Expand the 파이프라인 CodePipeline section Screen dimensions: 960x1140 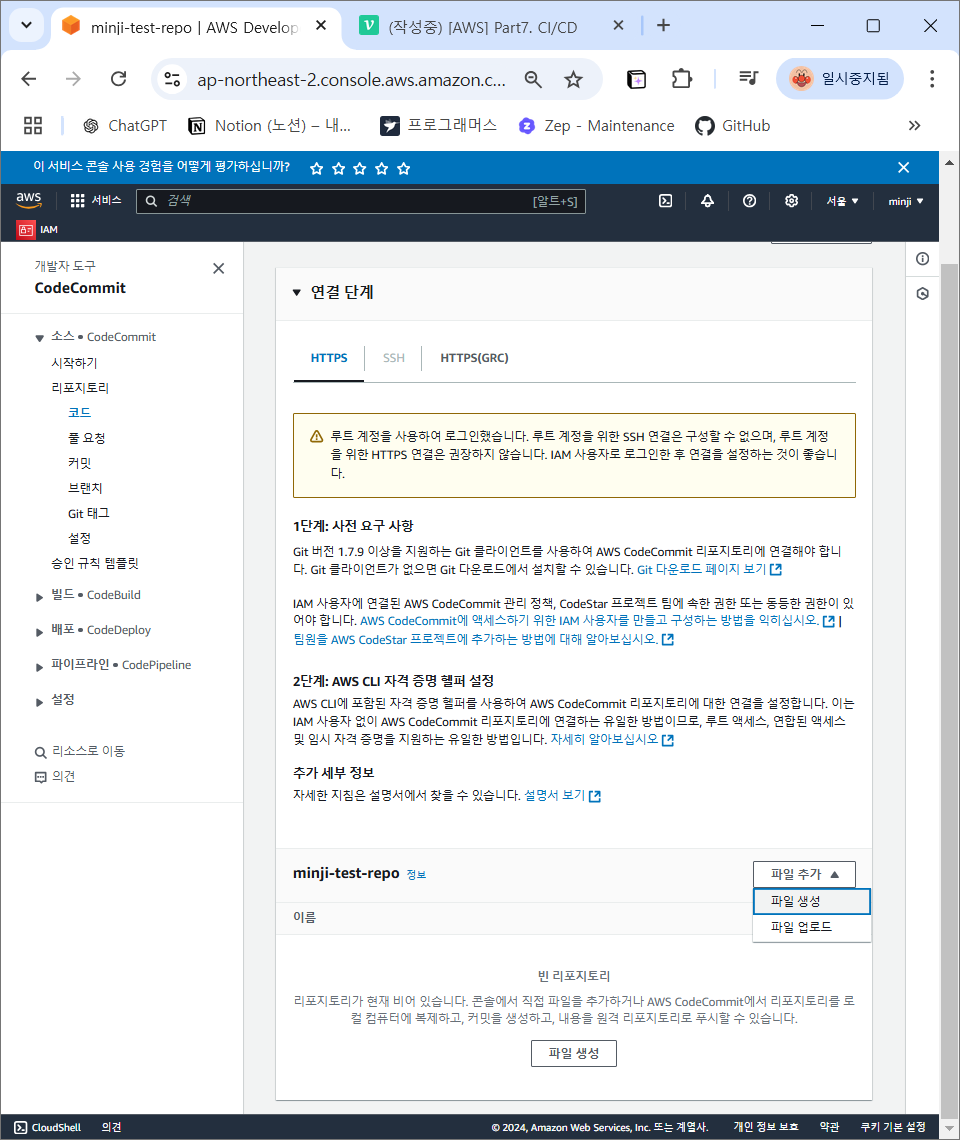pos(39,667)
